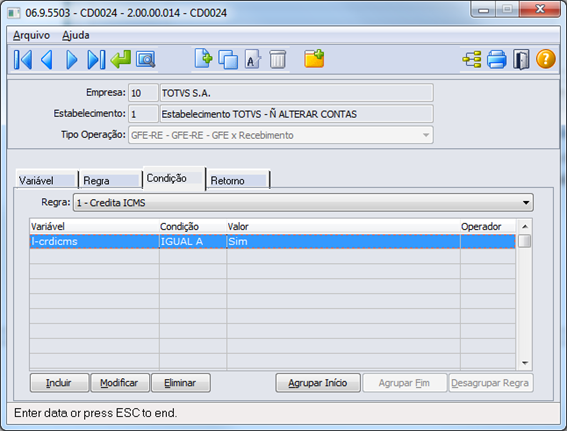
Task: Open the Ajuda menu
Action: (x=76, y=35)
